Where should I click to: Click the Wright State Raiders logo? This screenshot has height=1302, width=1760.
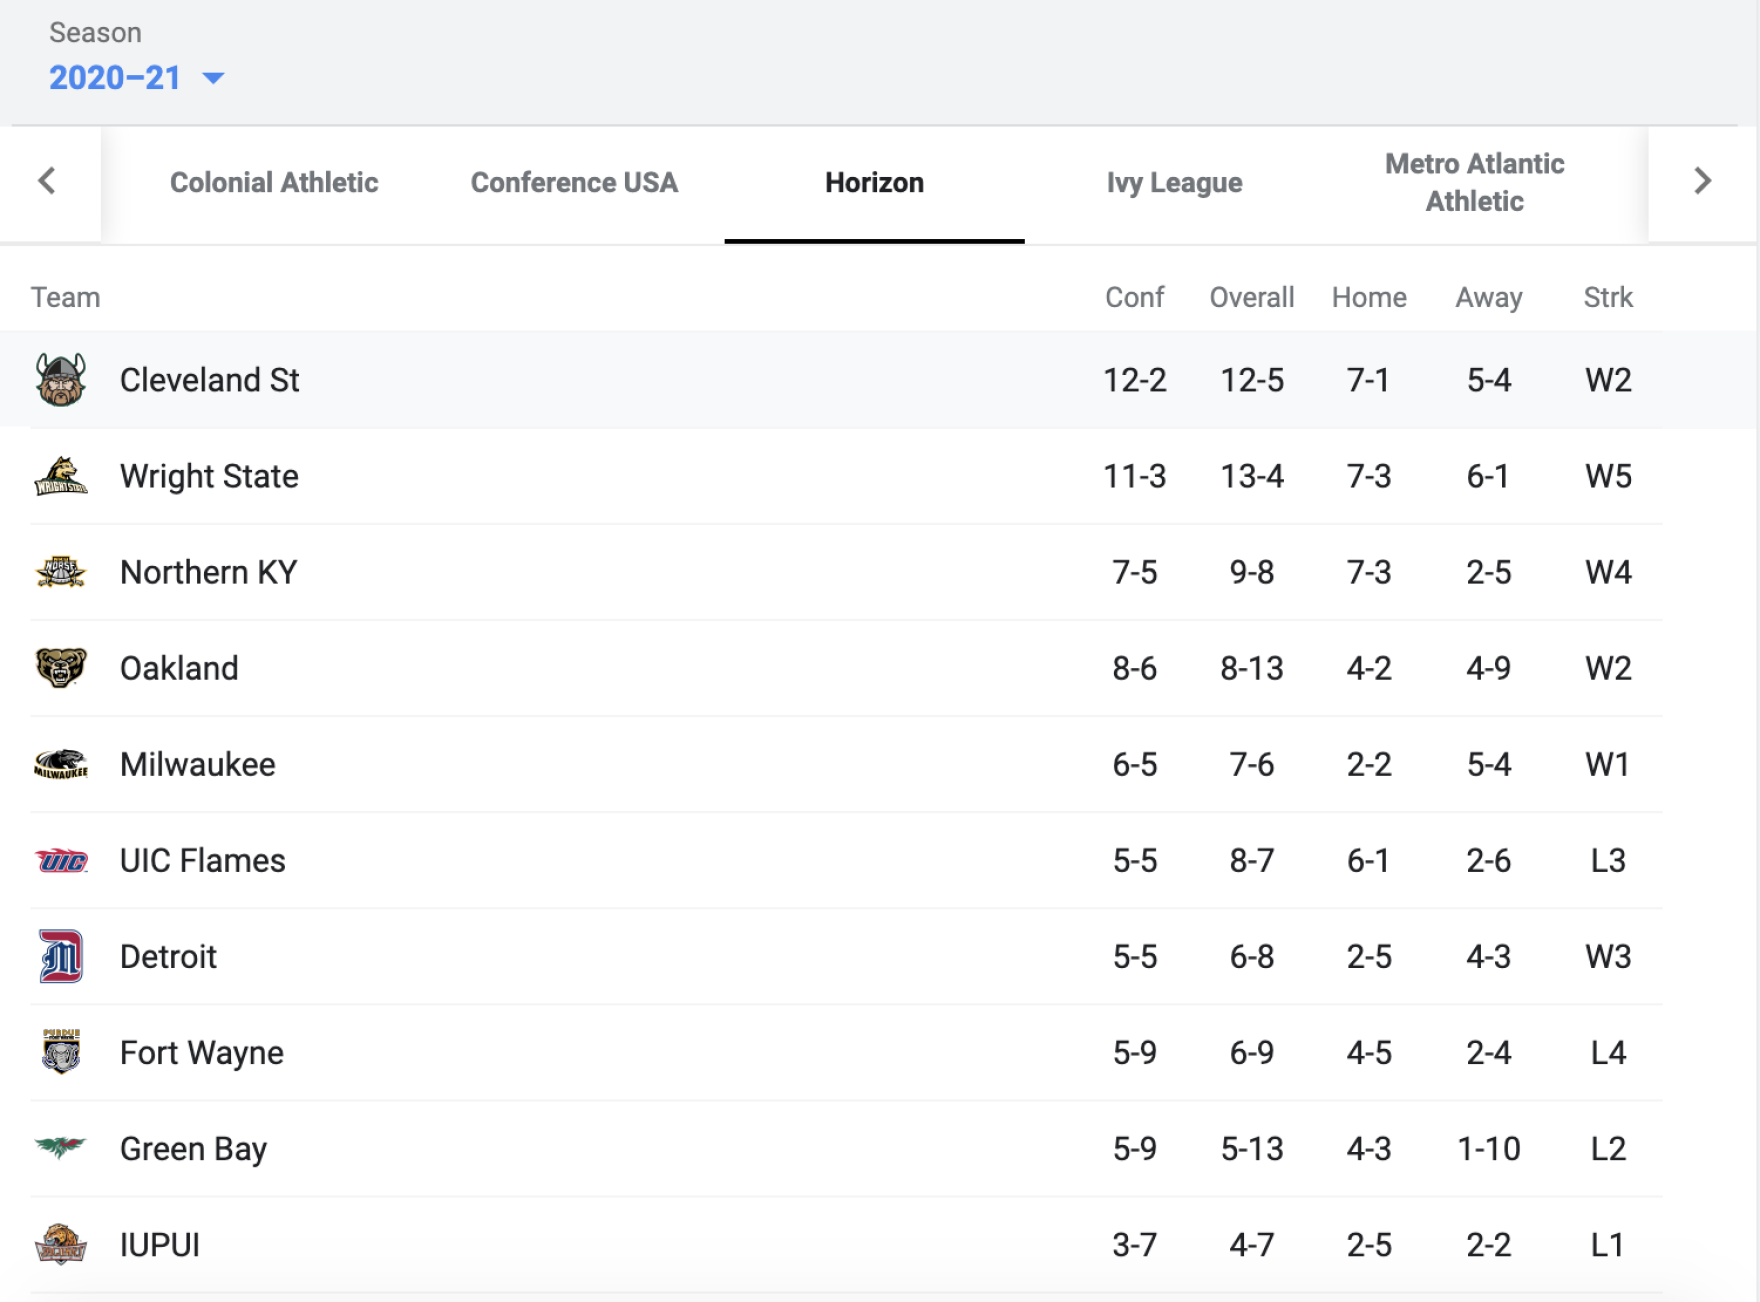[x=60, y=476]
